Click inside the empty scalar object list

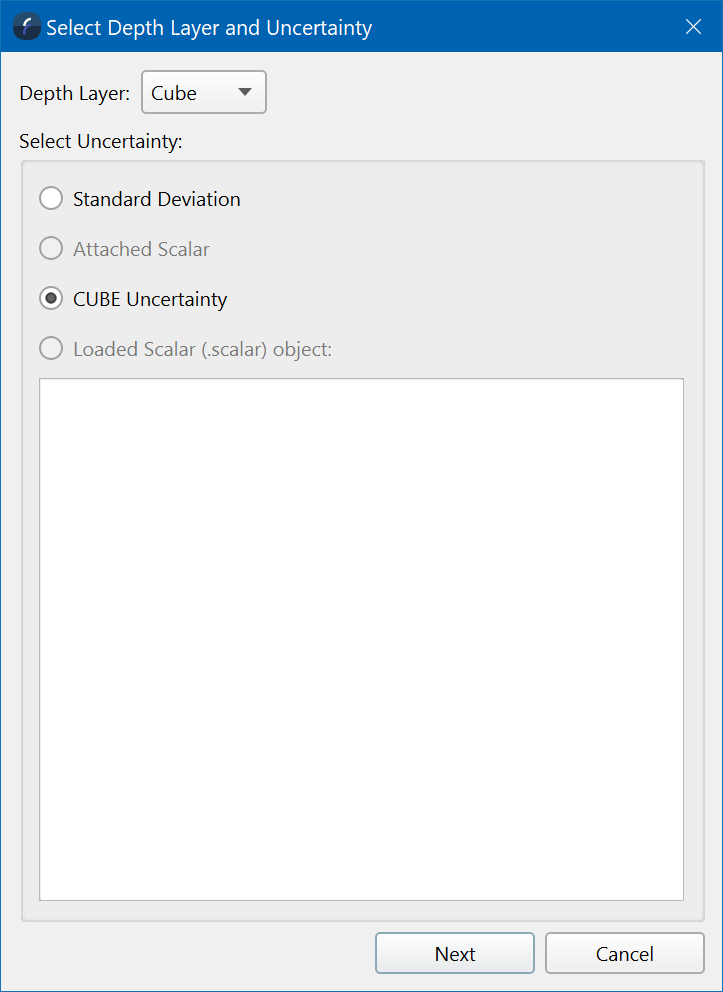[361, 639]
